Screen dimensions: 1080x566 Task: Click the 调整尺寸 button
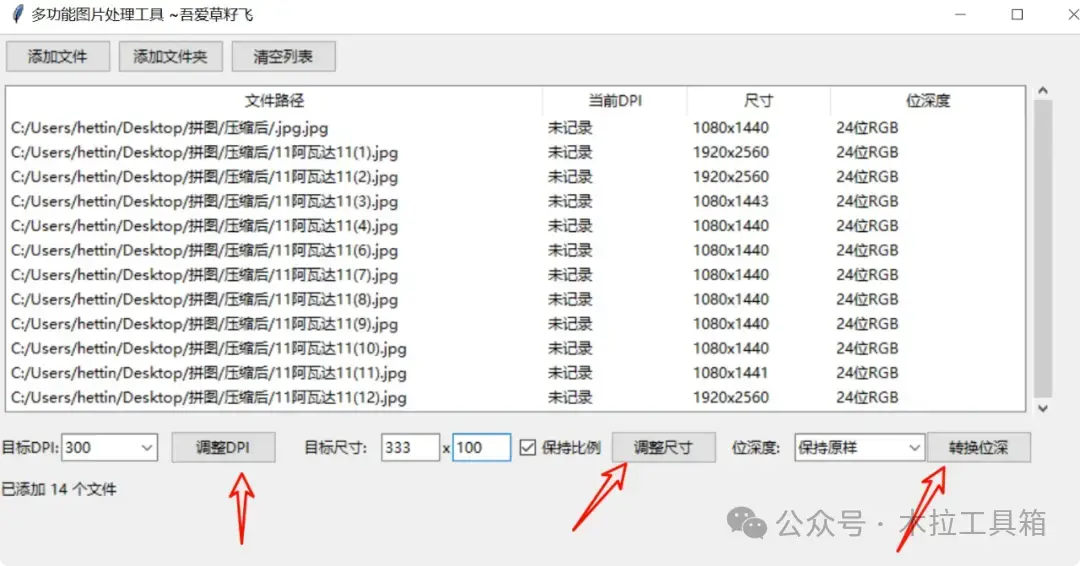coord(663,448)
